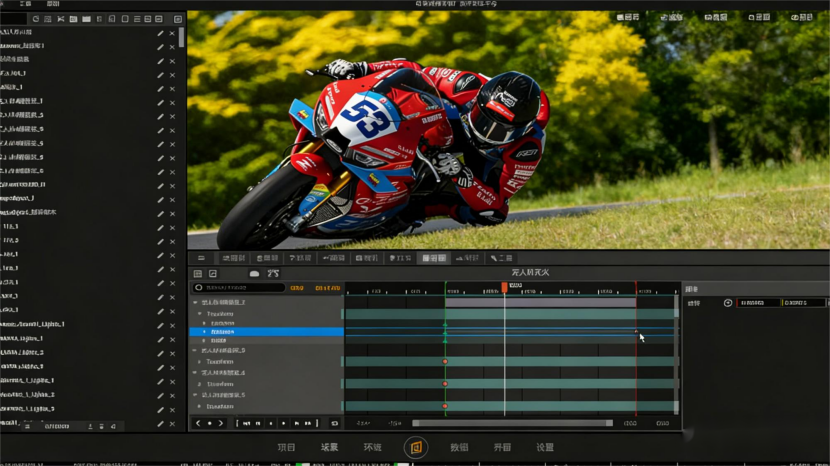Open the first tab right of the hamburger icon

(x=233, y=258)
